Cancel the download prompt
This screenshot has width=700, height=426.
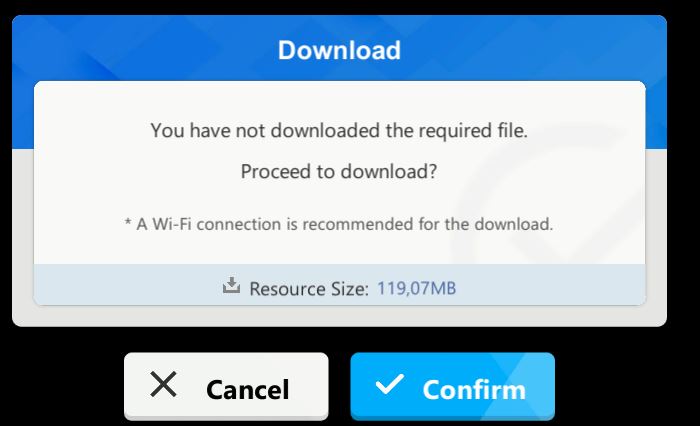tap(226, 386)
